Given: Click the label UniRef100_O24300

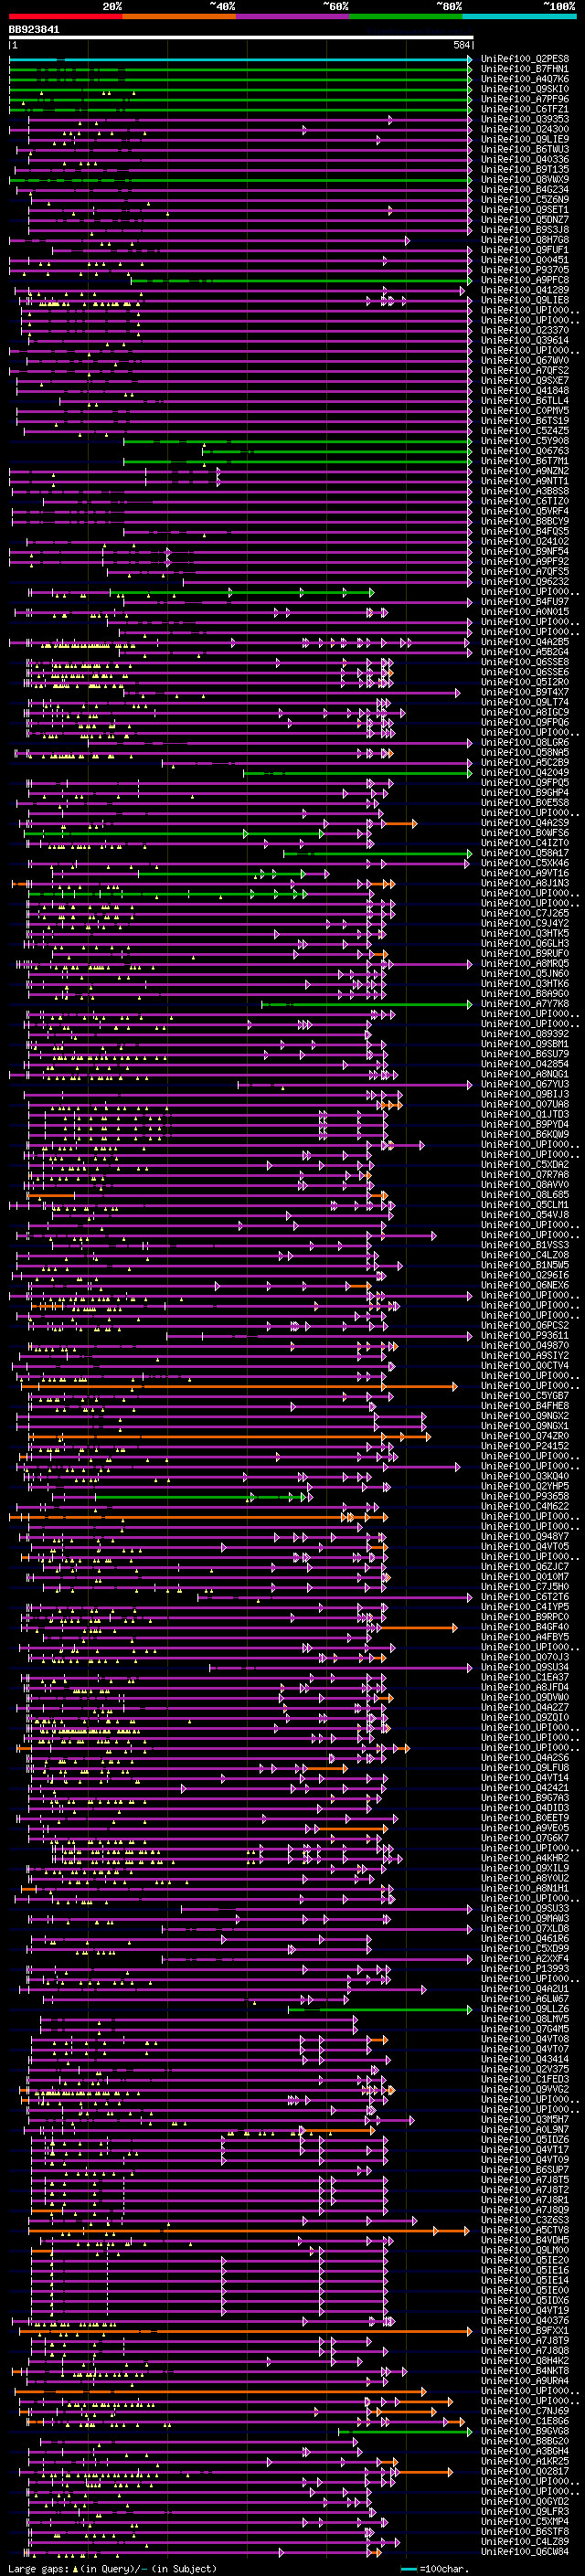Looking at the screenshot, I should click(525, 129).
